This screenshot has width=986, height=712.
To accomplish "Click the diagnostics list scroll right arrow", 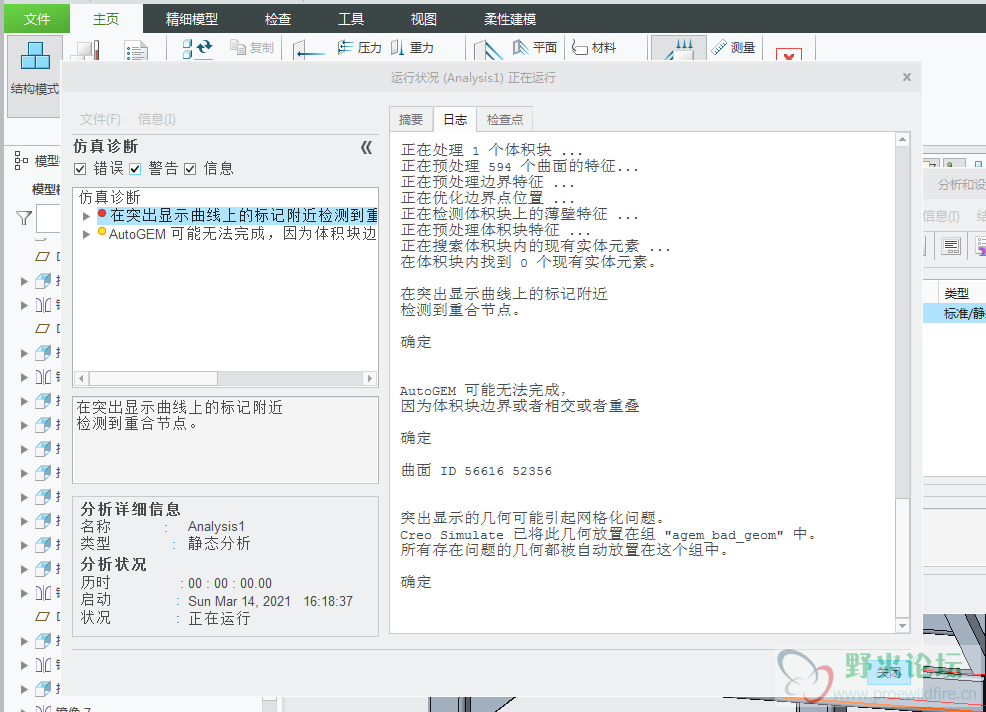I will [370, 378].
